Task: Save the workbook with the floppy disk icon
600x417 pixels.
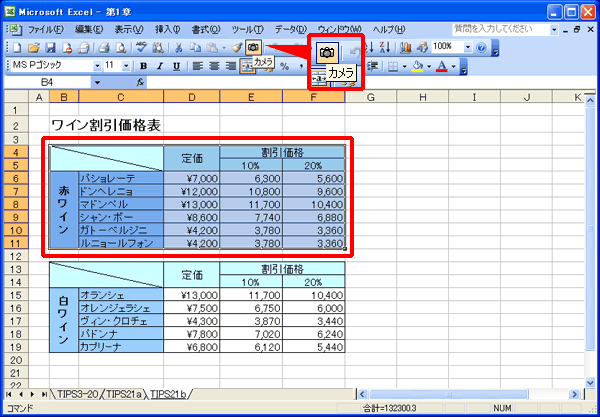Action: coord(50,47)
